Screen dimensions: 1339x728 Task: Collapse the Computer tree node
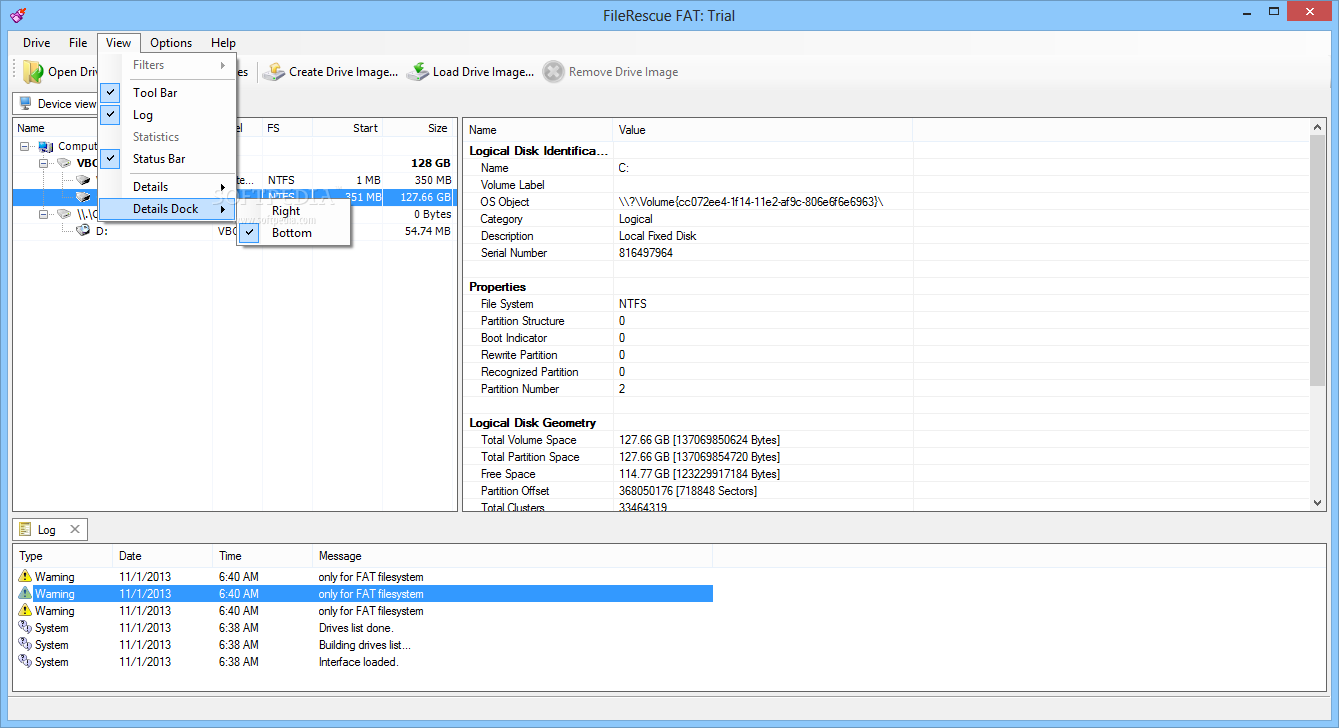[x=25, y=146]
